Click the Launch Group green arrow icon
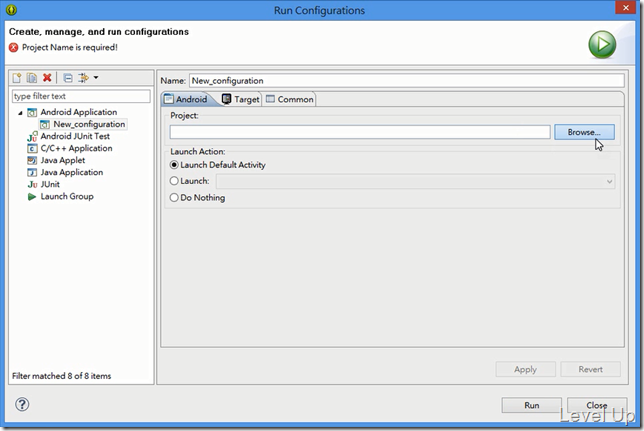 (32, 196)
